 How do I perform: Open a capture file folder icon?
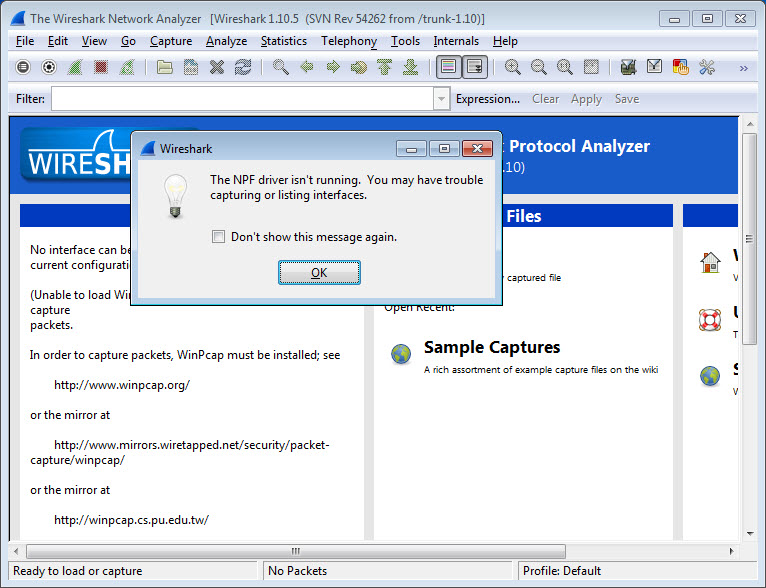coord(165,67)
